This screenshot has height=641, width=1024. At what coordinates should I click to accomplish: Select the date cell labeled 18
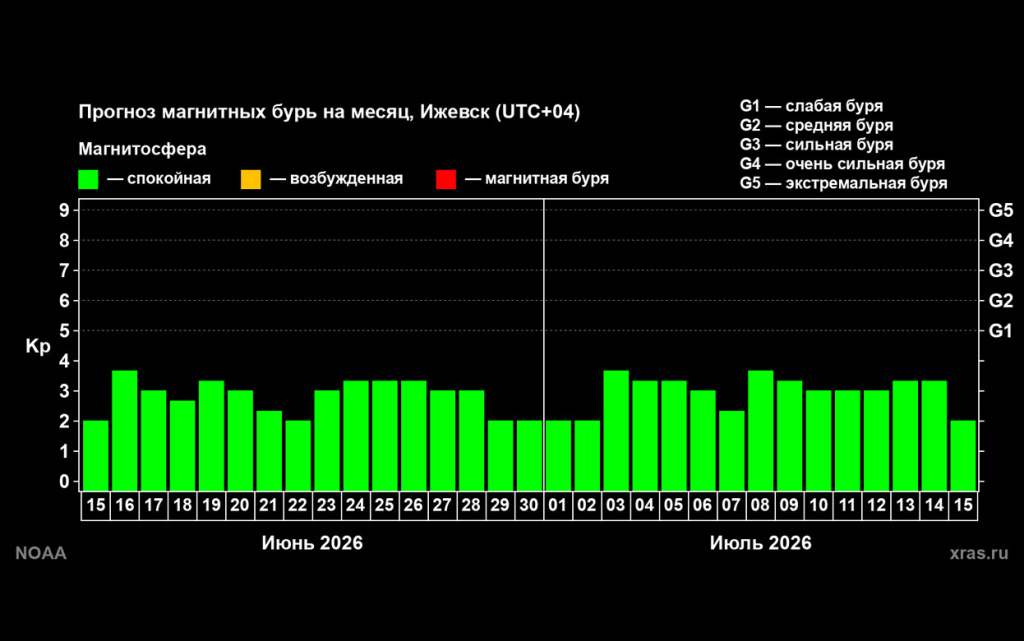pos(182,505)
